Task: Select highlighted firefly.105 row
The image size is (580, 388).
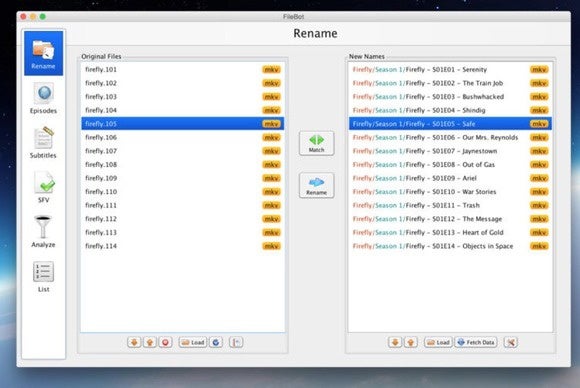Action: click(x=183, y=124)
